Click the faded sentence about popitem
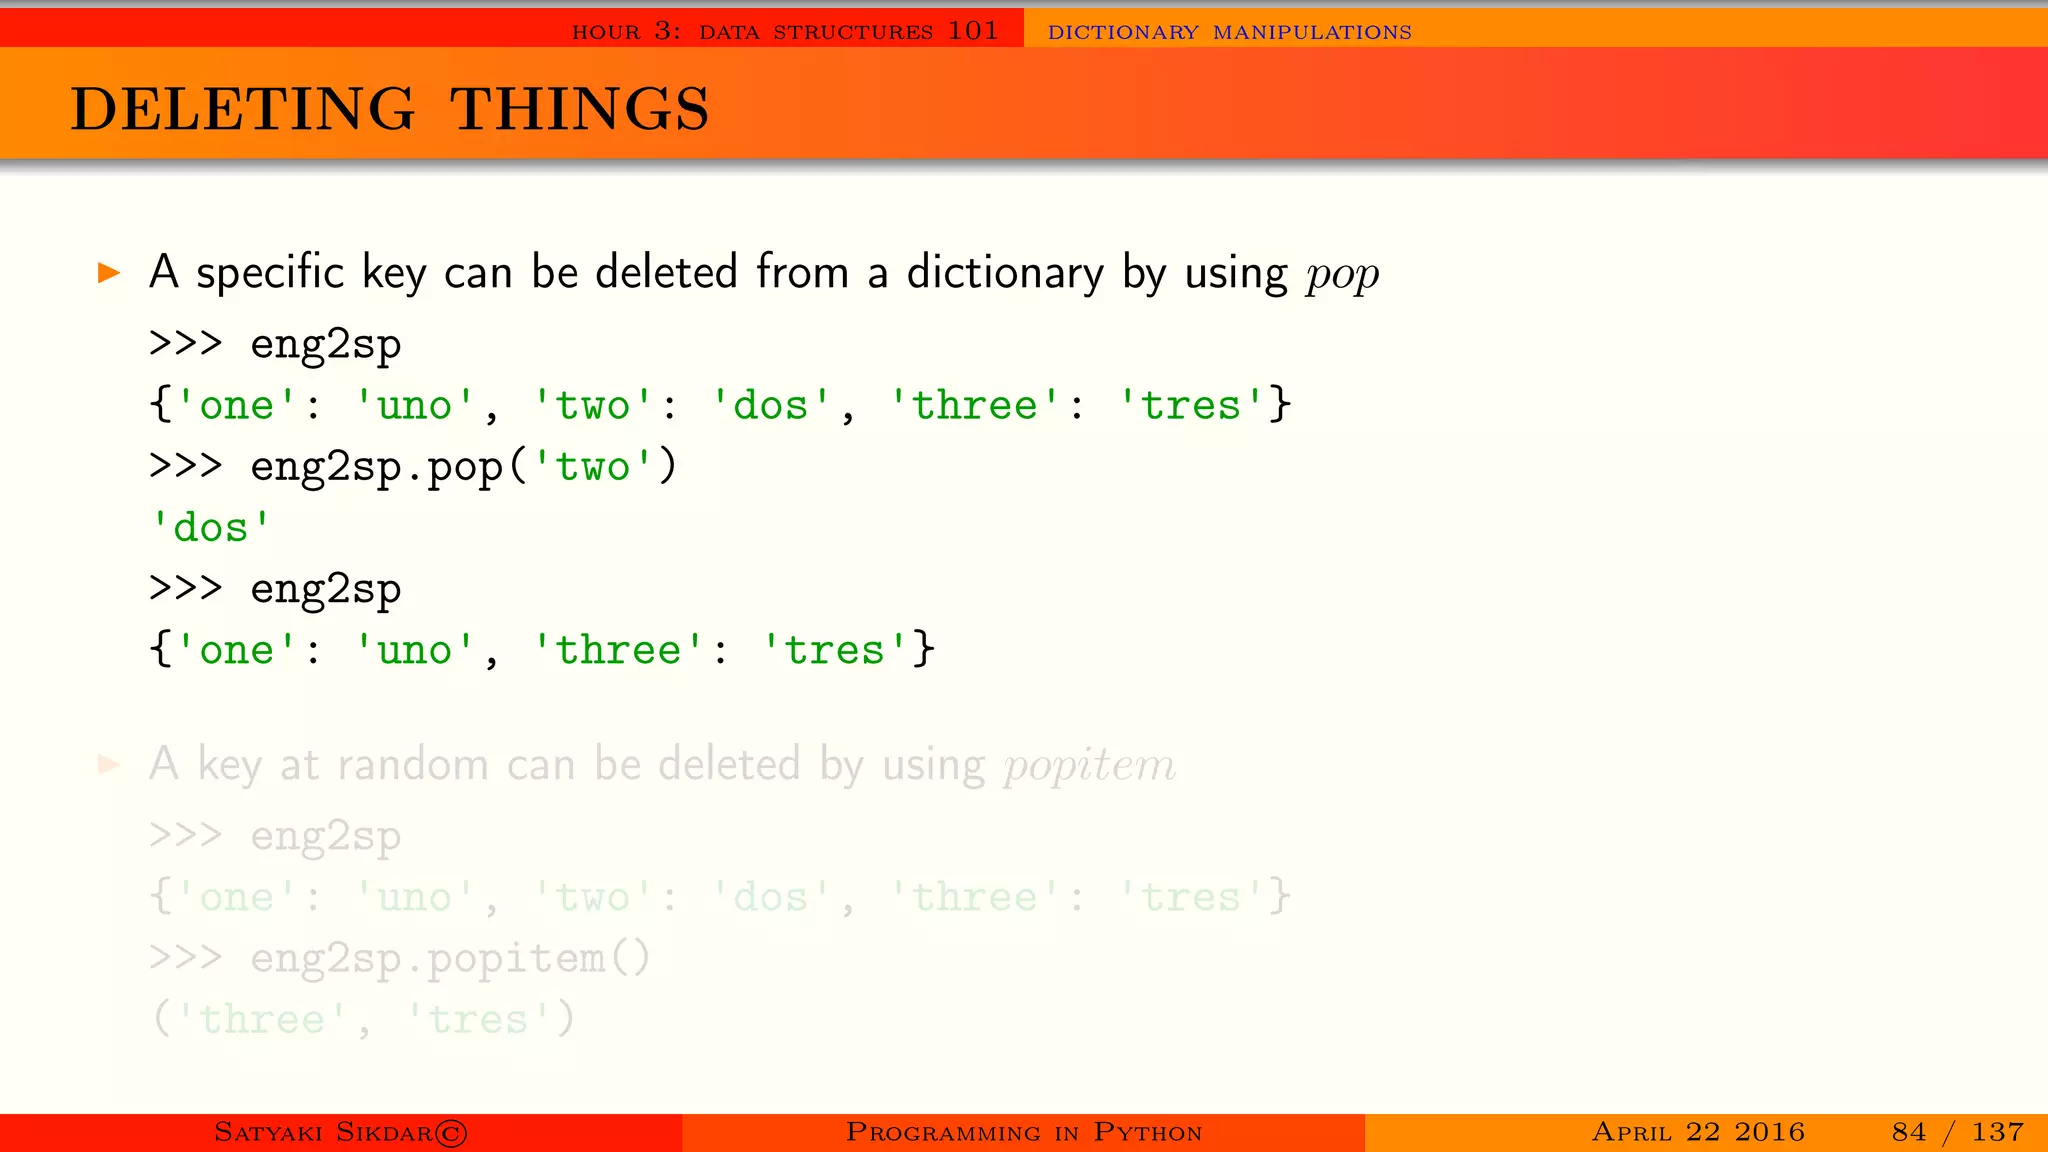Viewport: 2048px width, 1152px height. tap(662, 765)
